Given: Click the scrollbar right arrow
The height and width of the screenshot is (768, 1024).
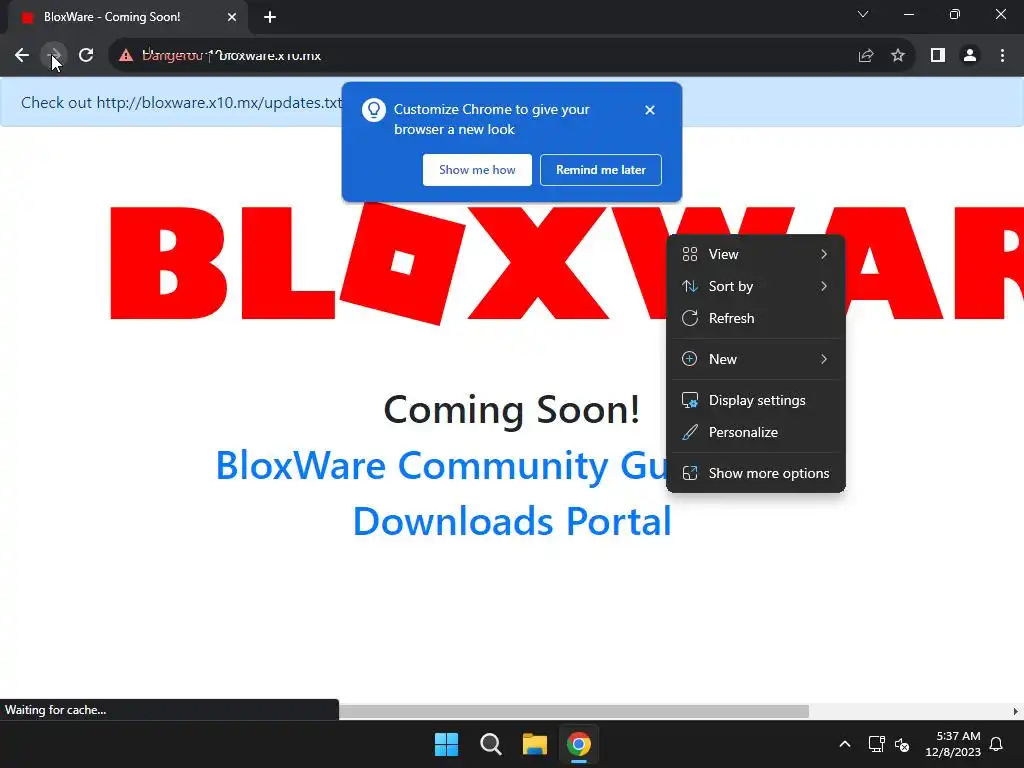Looking at the screenshot, I should coord(1016,711).
